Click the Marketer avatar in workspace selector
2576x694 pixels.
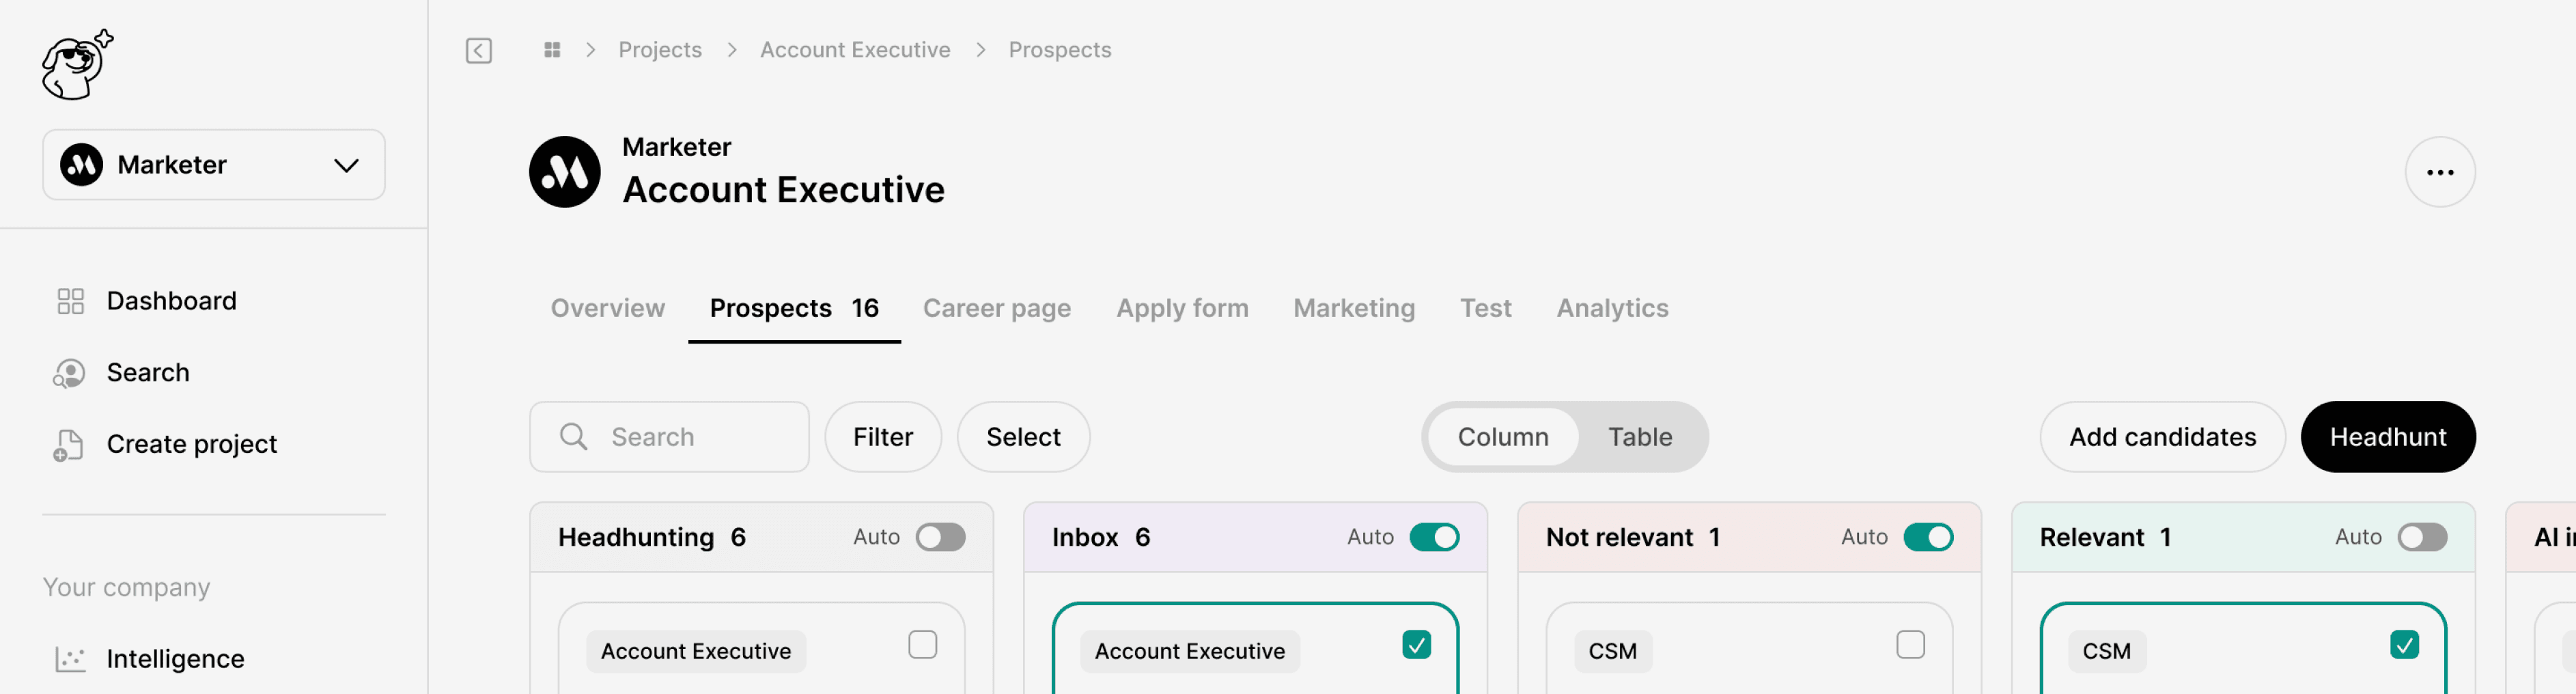pos(82,165)
